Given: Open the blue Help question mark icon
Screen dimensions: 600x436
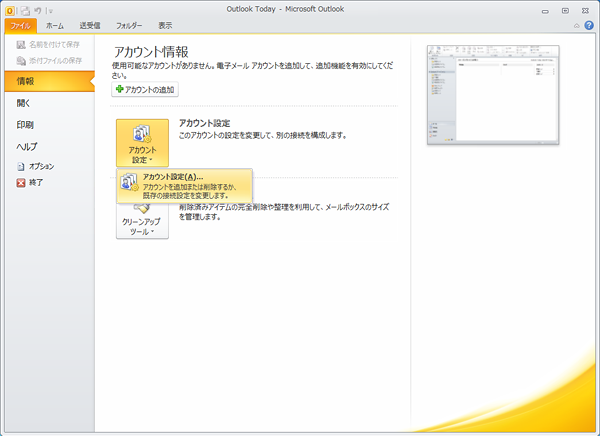Looking at the screenshot, I should [589, 25].
